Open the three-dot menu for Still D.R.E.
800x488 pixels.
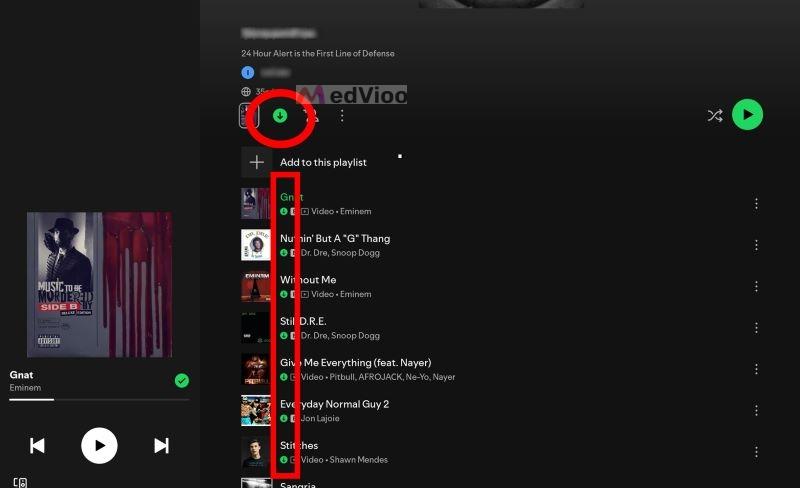[756, 328]
